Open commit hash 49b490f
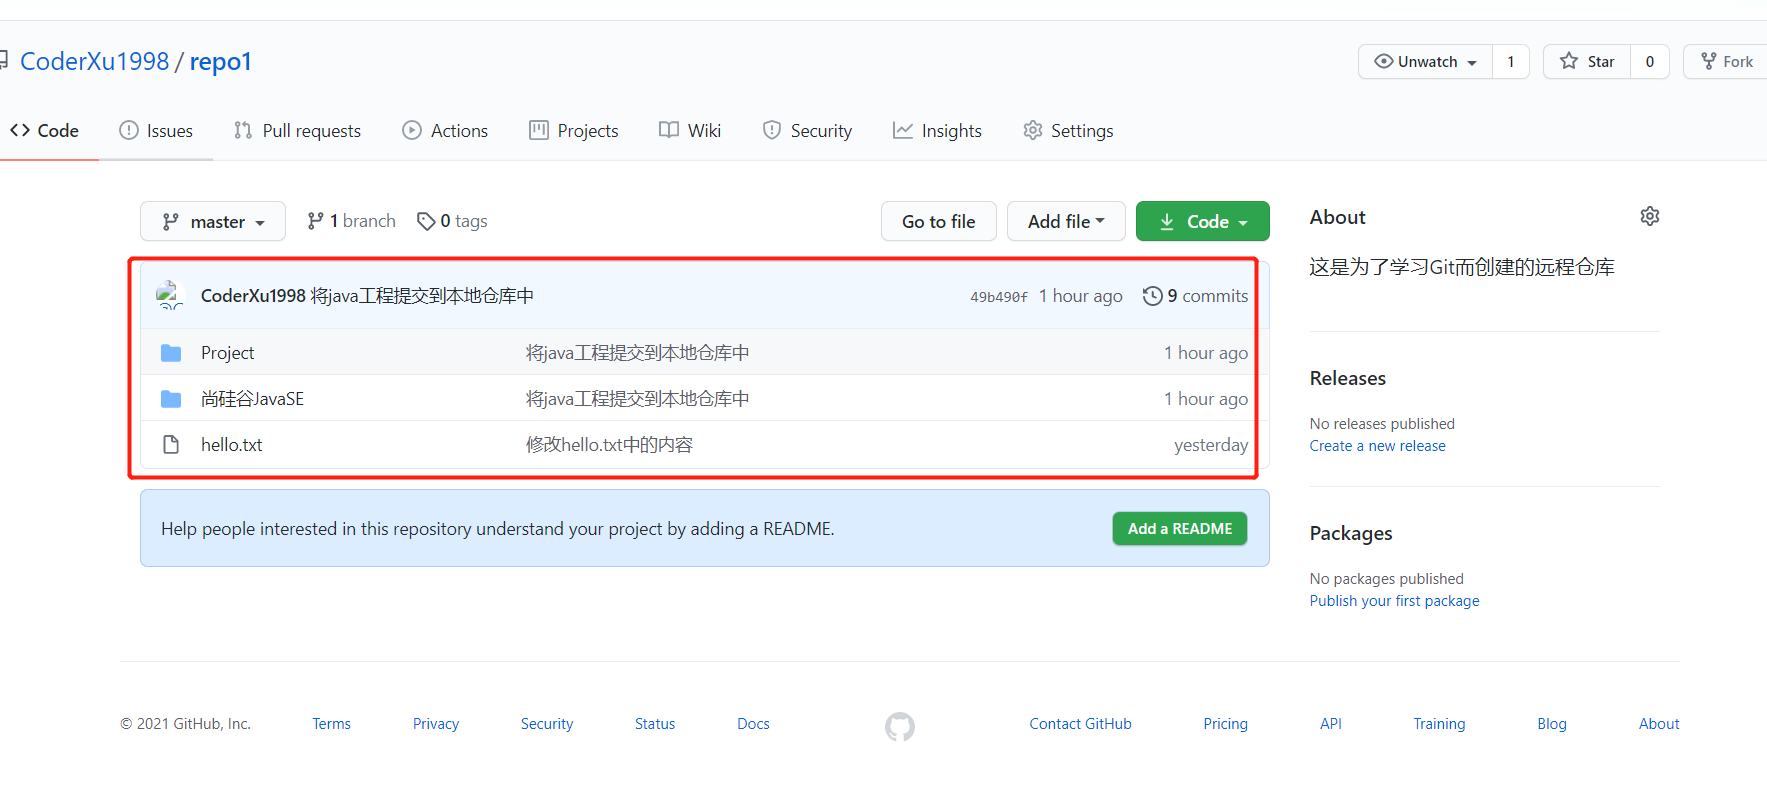Viewport: 1767px width, 793px height. 999,297
